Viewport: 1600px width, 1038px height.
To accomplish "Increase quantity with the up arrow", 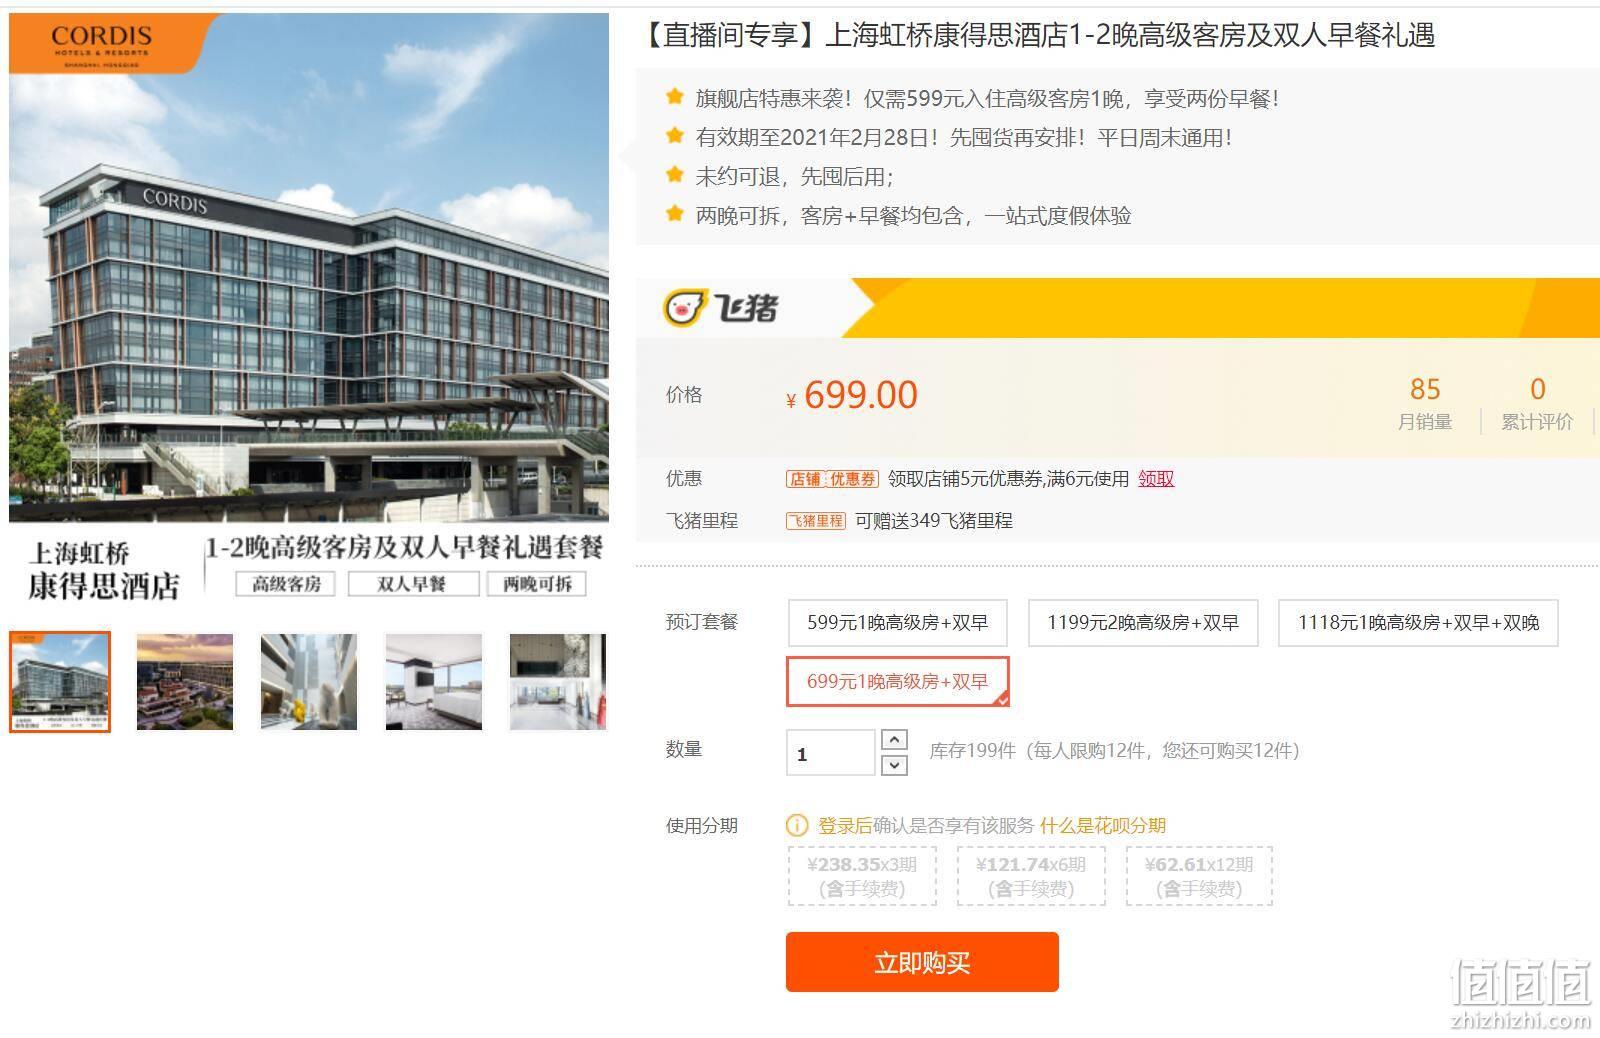I will coord(894,740).
